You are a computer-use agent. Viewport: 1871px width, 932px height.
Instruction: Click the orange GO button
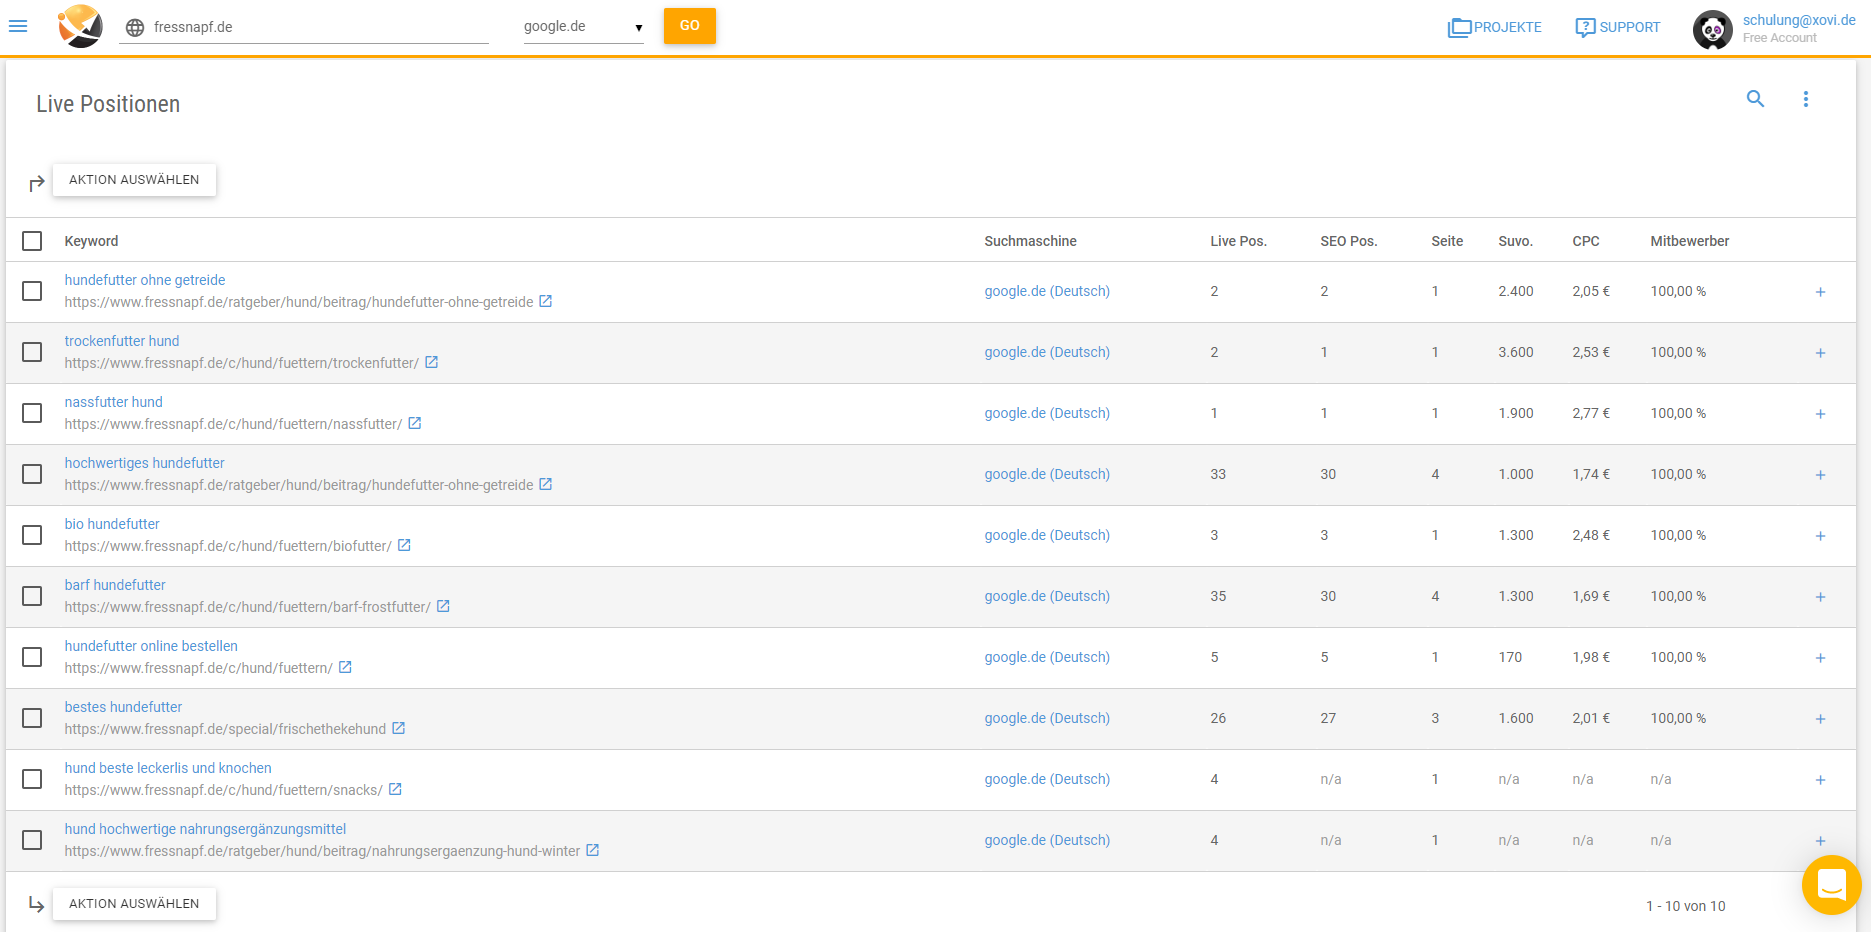(x=690, y=26)
